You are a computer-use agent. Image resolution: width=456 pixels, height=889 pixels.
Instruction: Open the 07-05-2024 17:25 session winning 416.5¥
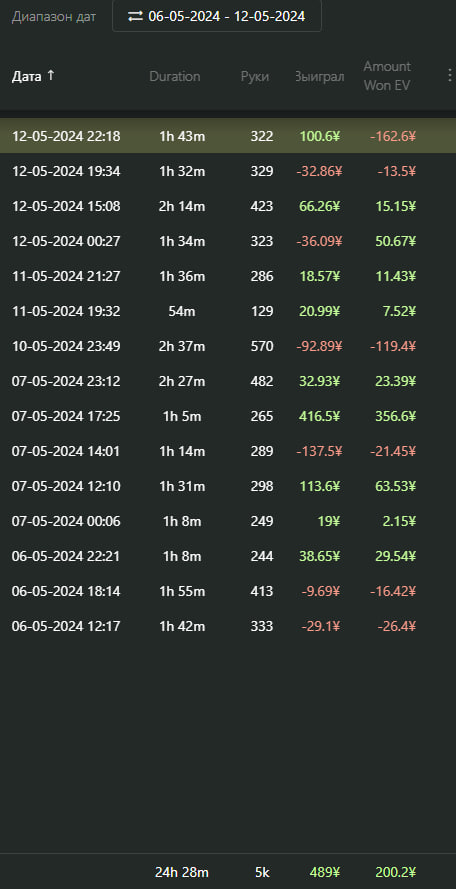(228, 416)
